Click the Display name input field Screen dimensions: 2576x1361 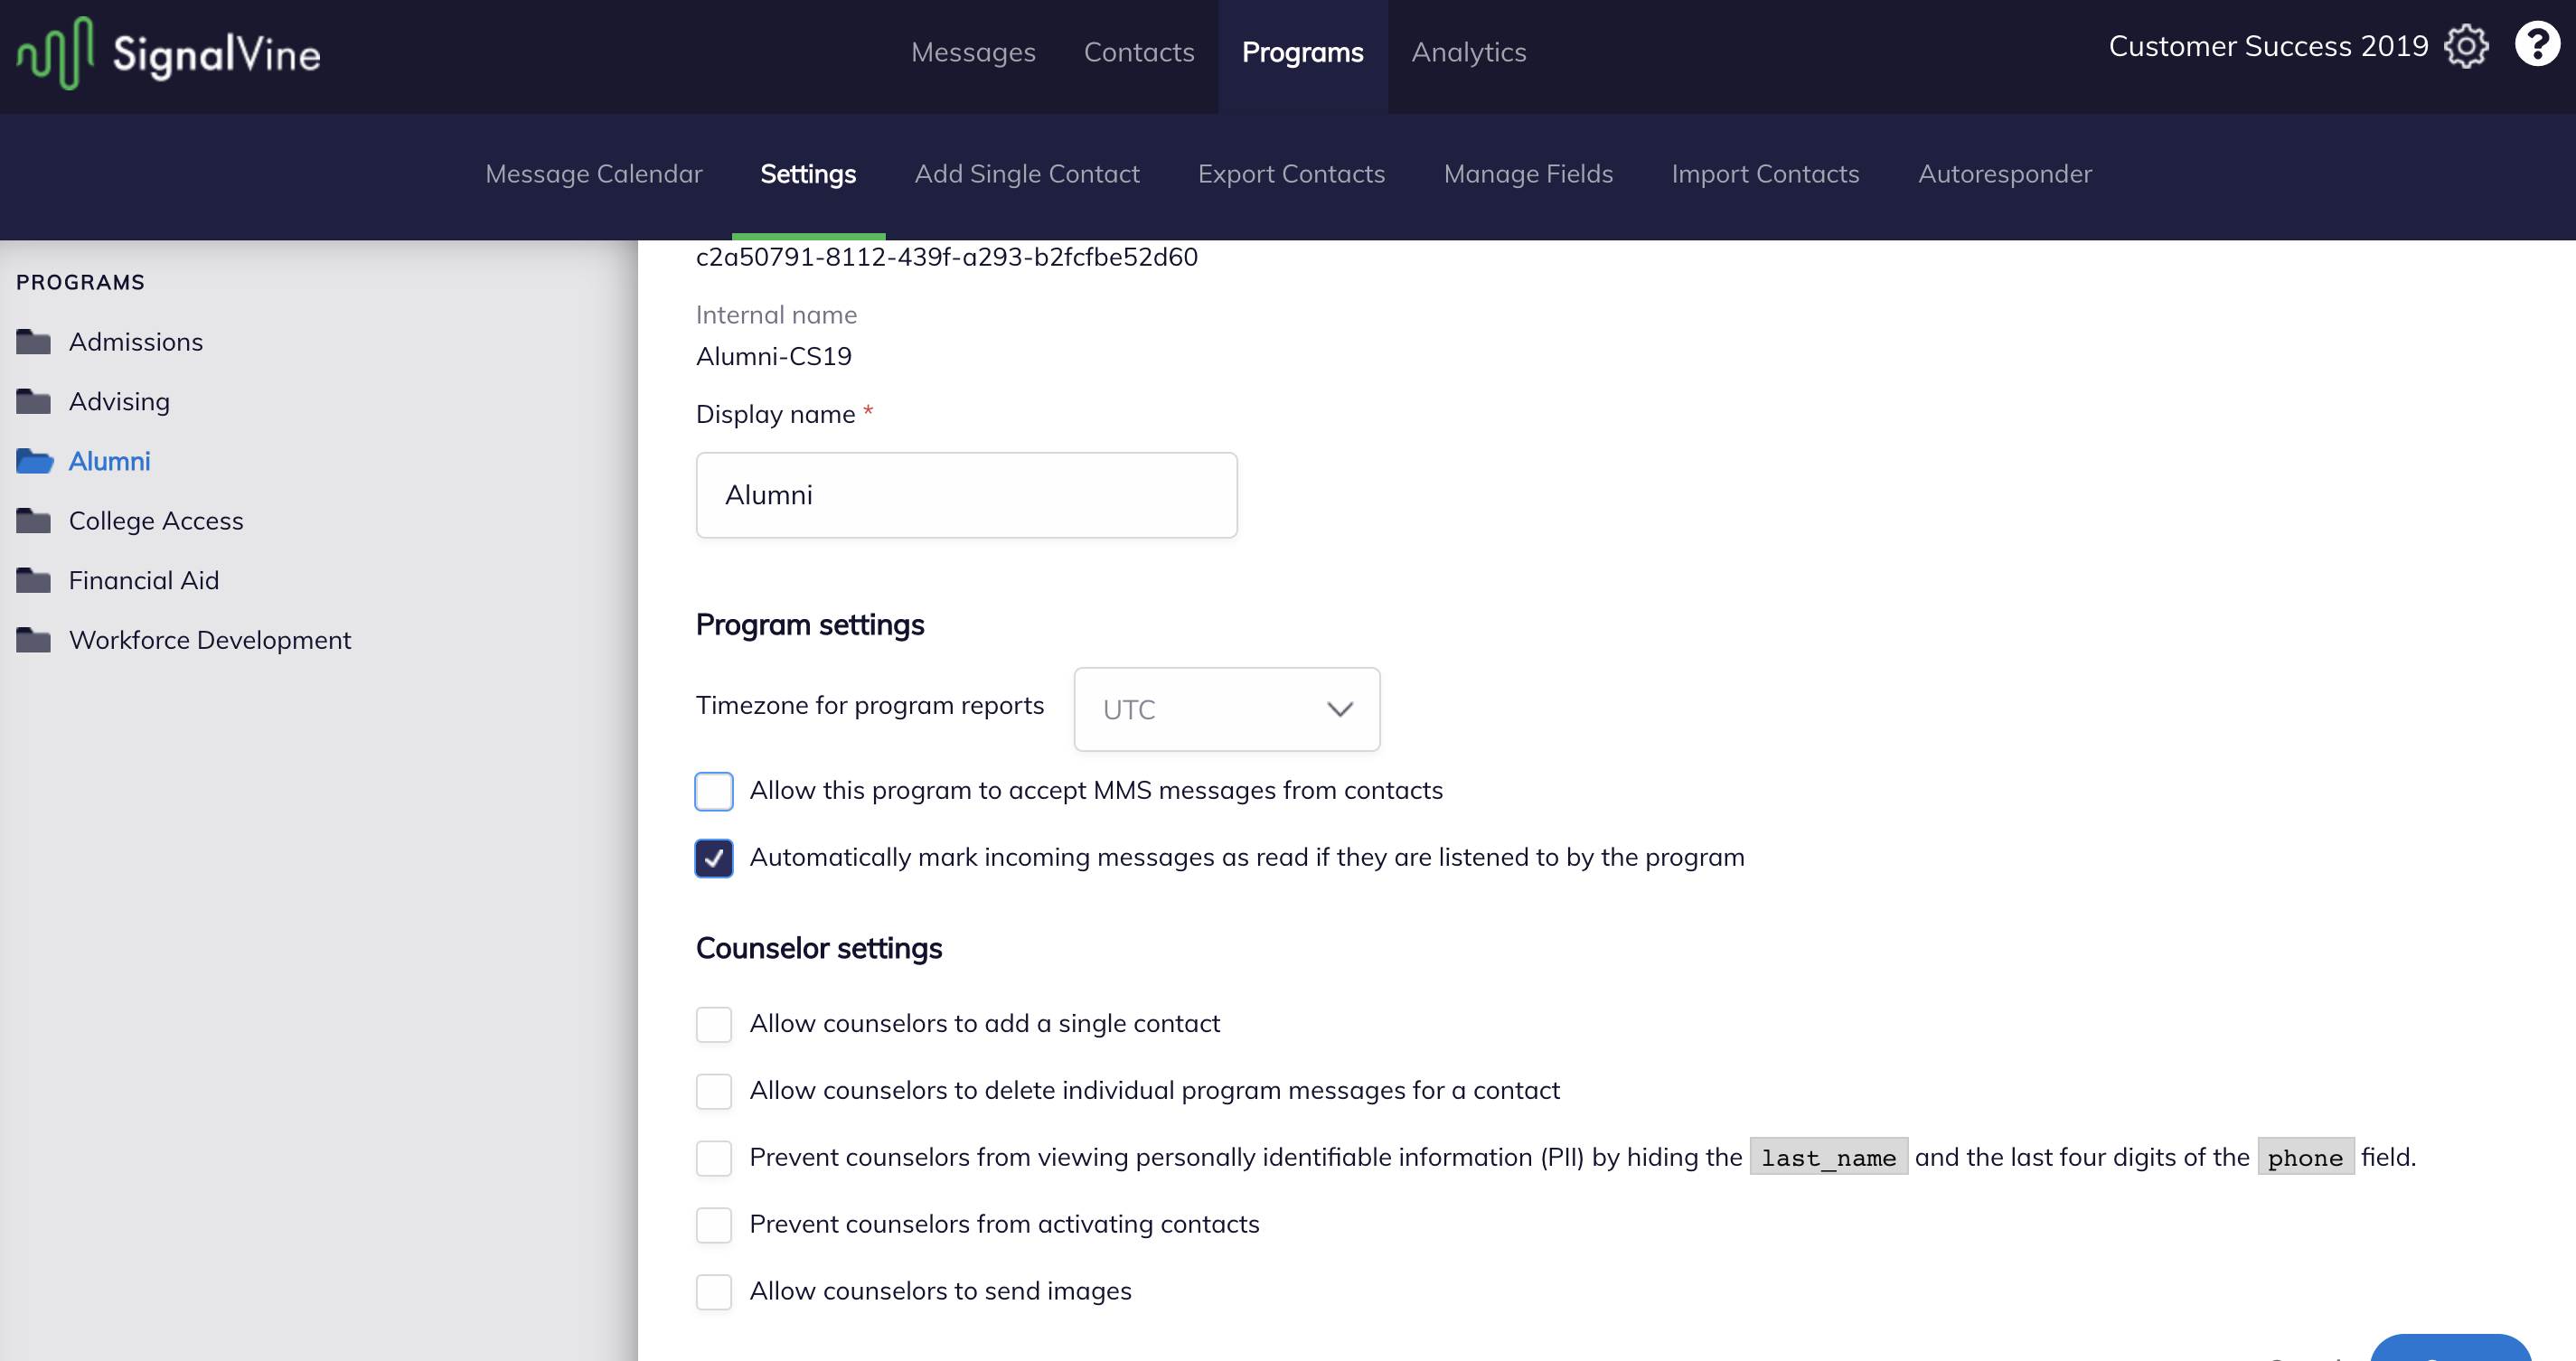point(966,495)
